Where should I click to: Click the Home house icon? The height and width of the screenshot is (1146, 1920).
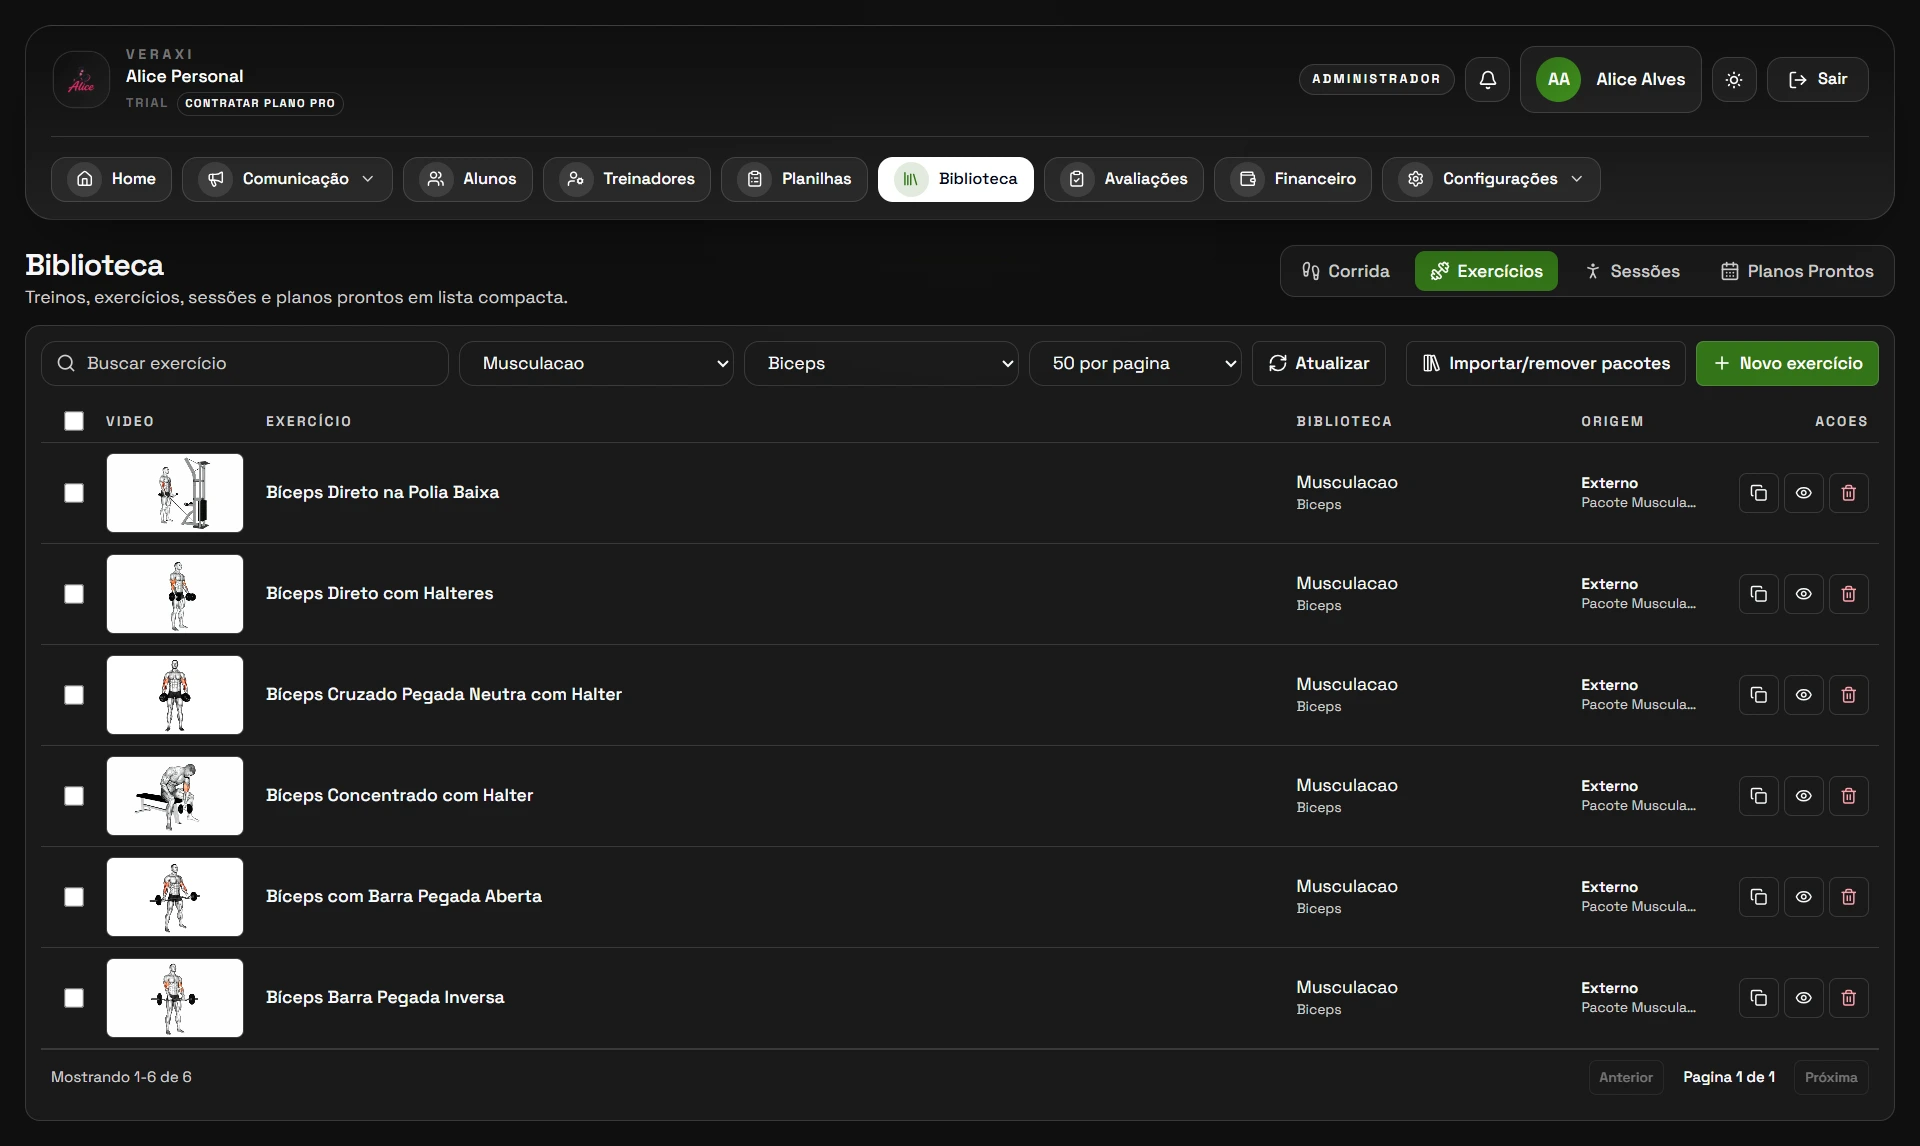85,179
